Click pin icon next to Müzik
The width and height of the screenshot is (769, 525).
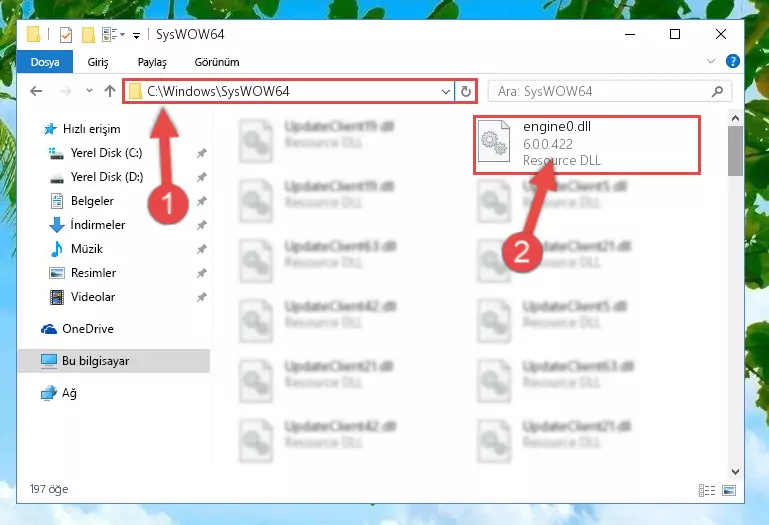coord(201,249)
